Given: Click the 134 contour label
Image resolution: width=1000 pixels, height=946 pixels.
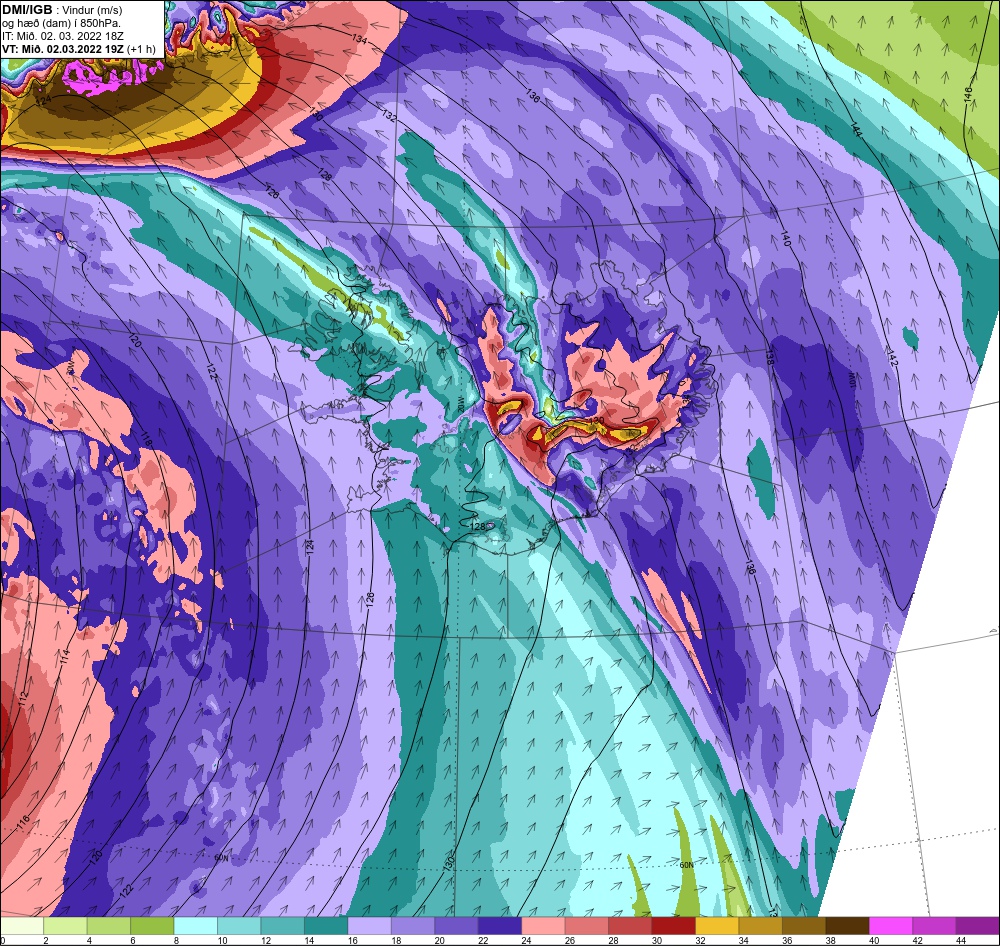Looking at the screenshot, I should tap(360, 39).
